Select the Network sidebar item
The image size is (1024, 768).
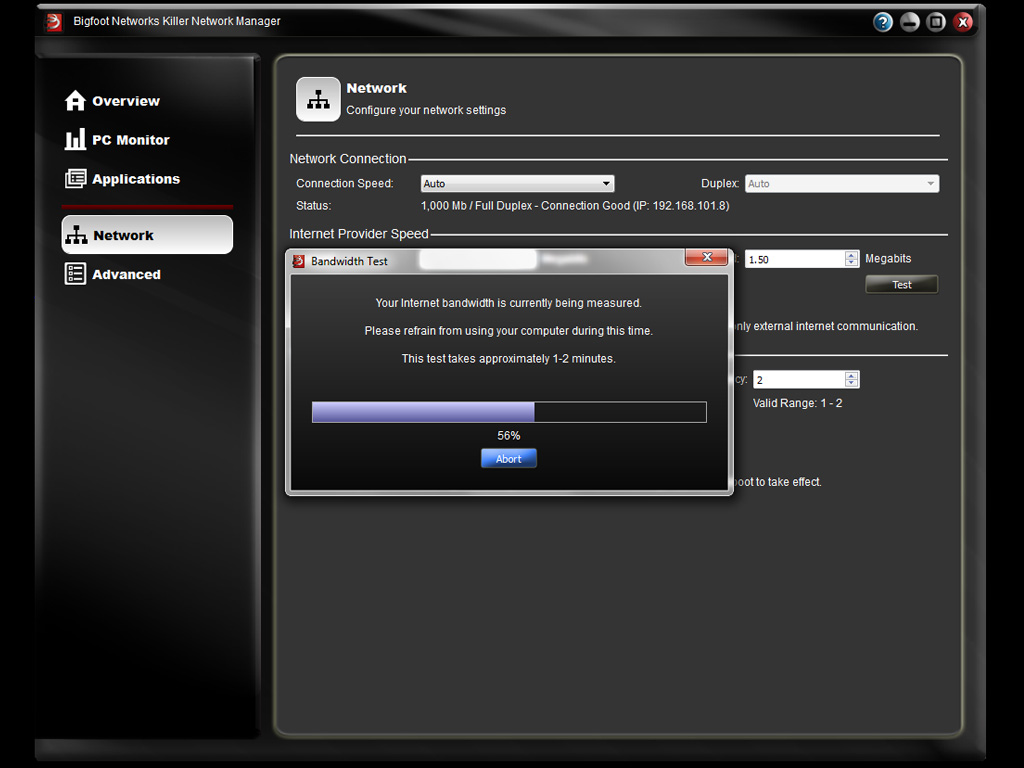pos(147,235)
